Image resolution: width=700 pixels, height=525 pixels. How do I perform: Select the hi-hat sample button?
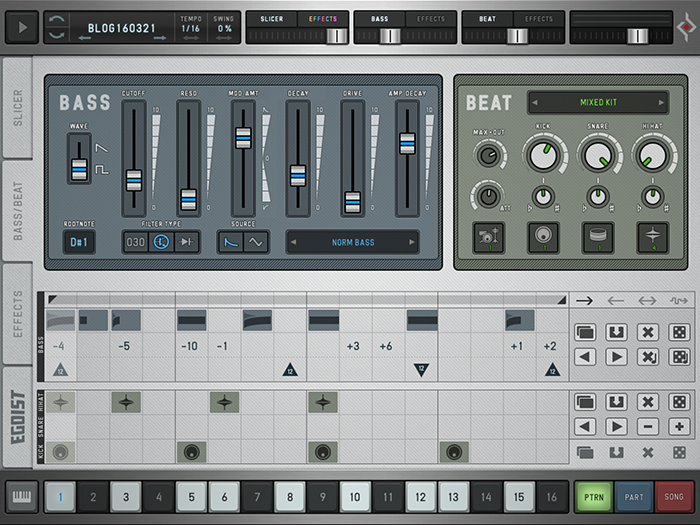653,238
